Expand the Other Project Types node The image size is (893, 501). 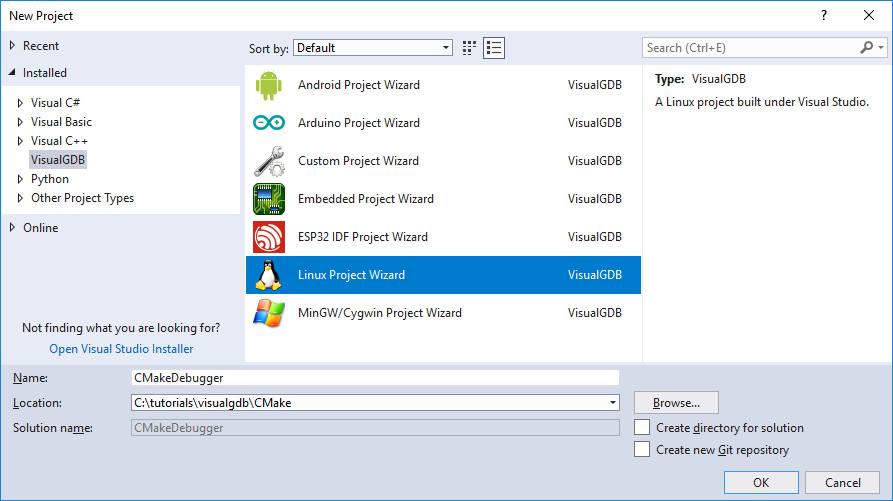[21, 198]
